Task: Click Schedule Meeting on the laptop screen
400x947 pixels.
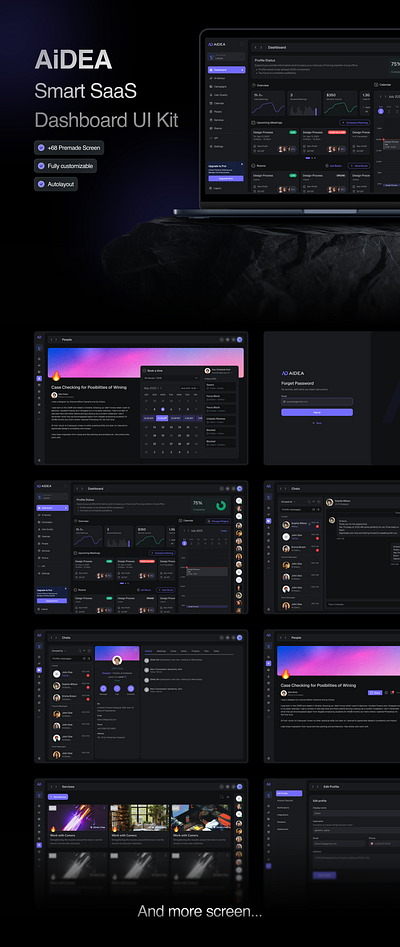Action: tap(354, 123)
